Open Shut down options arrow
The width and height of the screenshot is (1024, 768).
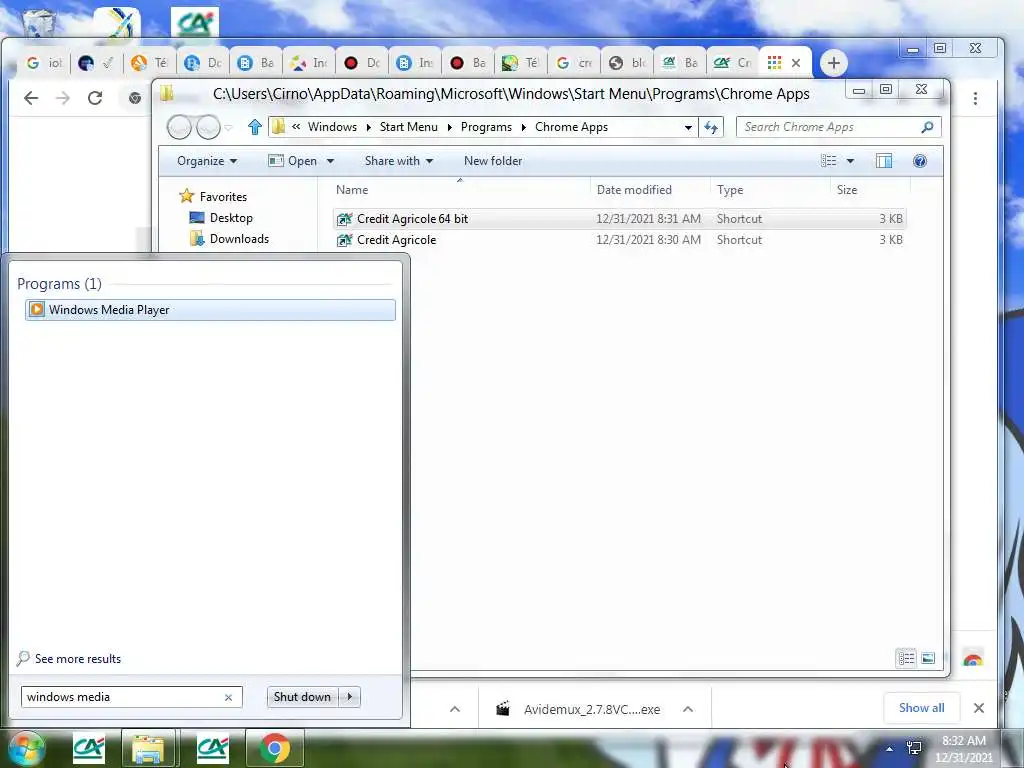click(350, 697)
